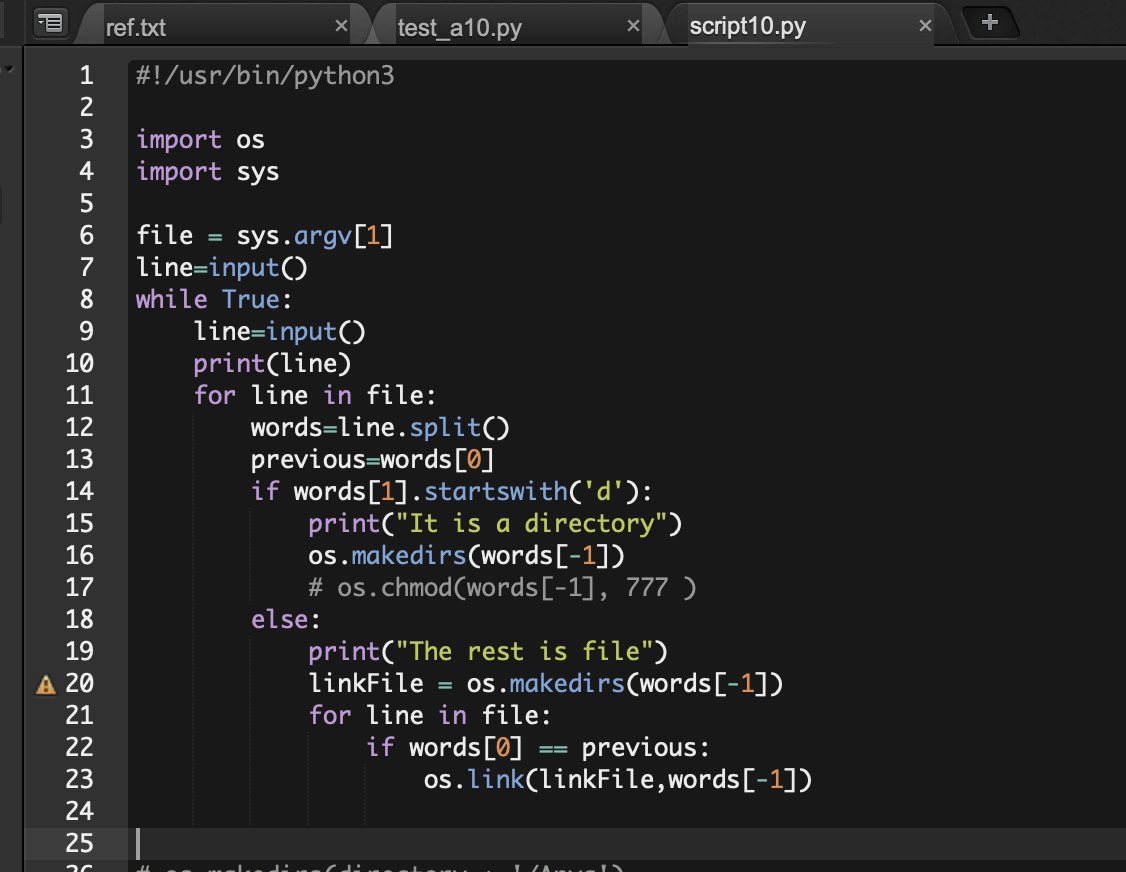Close the test_a10.py tab
Image resolution: width=1126 pixels, height=872 pixels.
631,25
